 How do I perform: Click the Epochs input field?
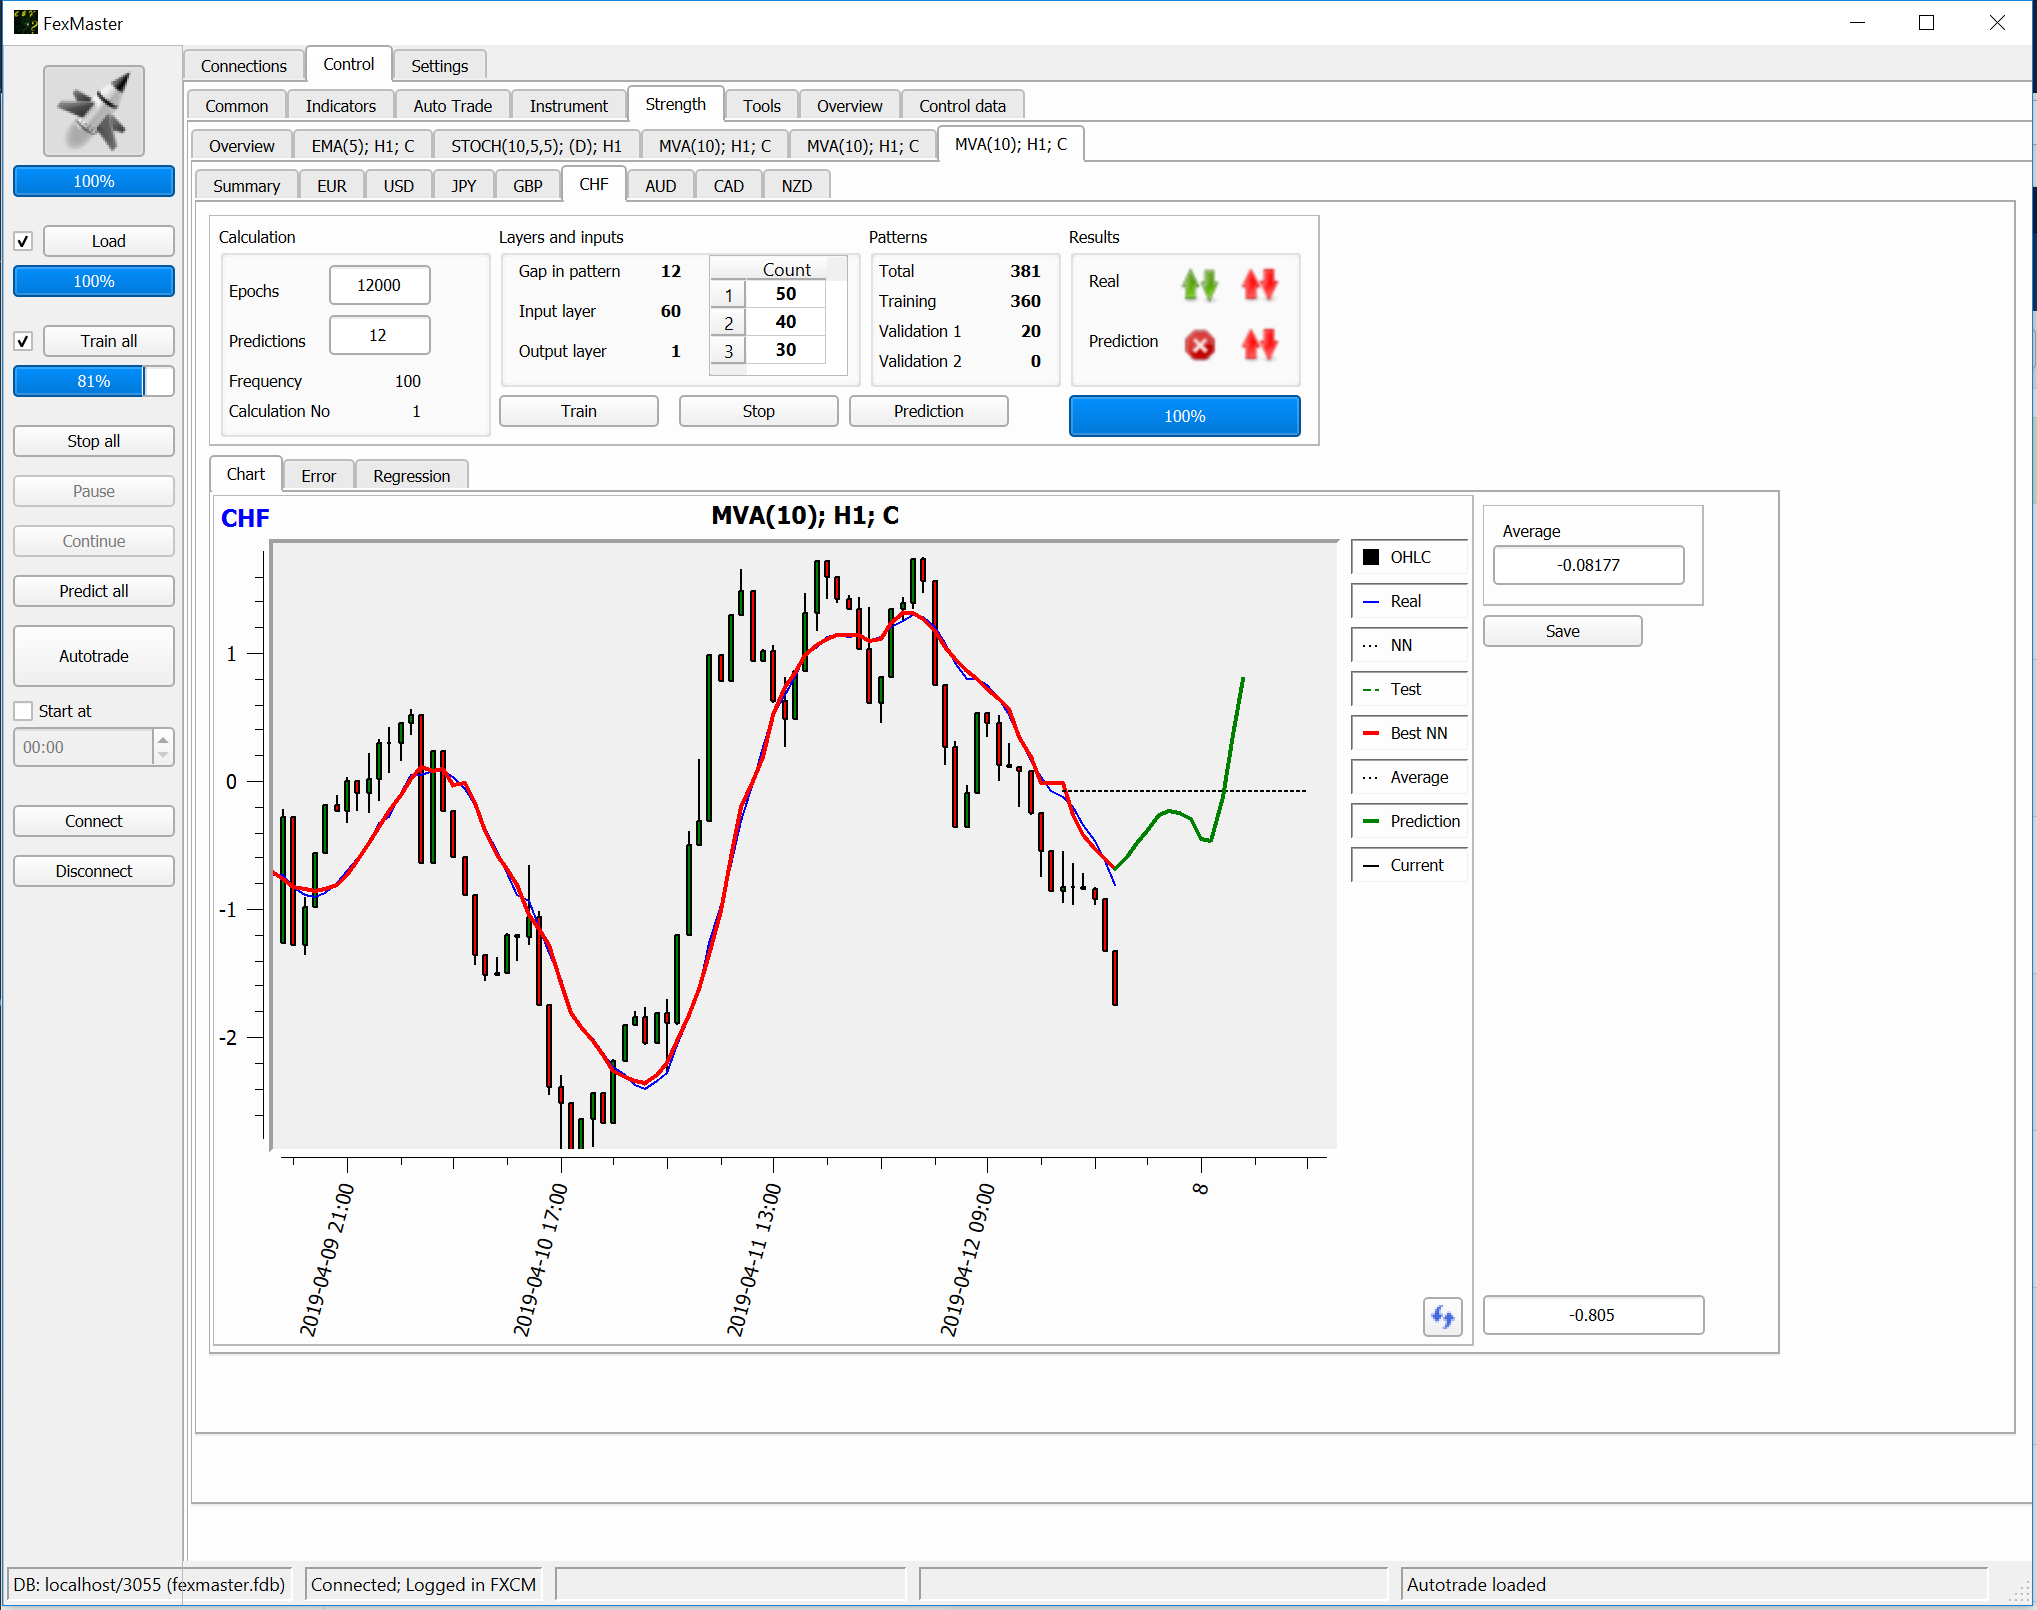pos(379,285)
